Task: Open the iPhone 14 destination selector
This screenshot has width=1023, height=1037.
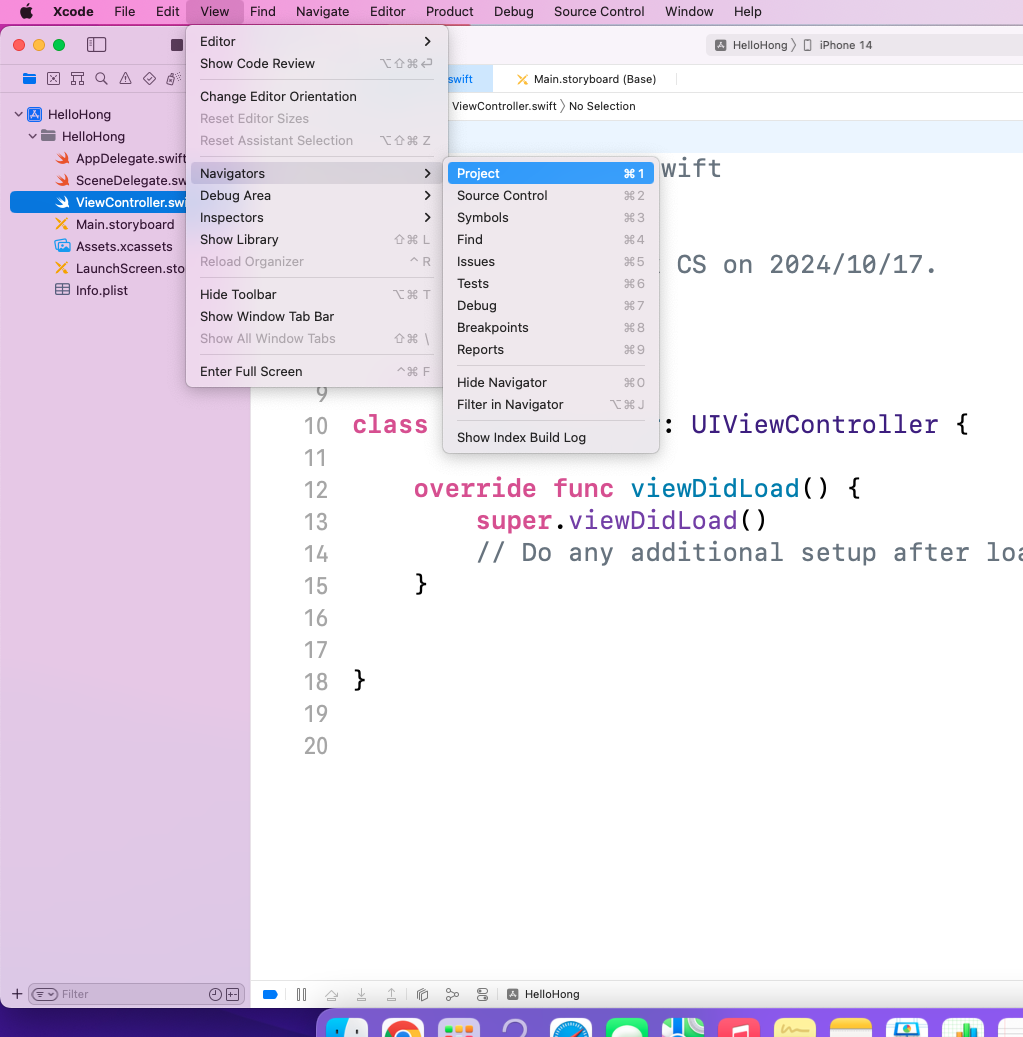Action: tap(838, 45)
